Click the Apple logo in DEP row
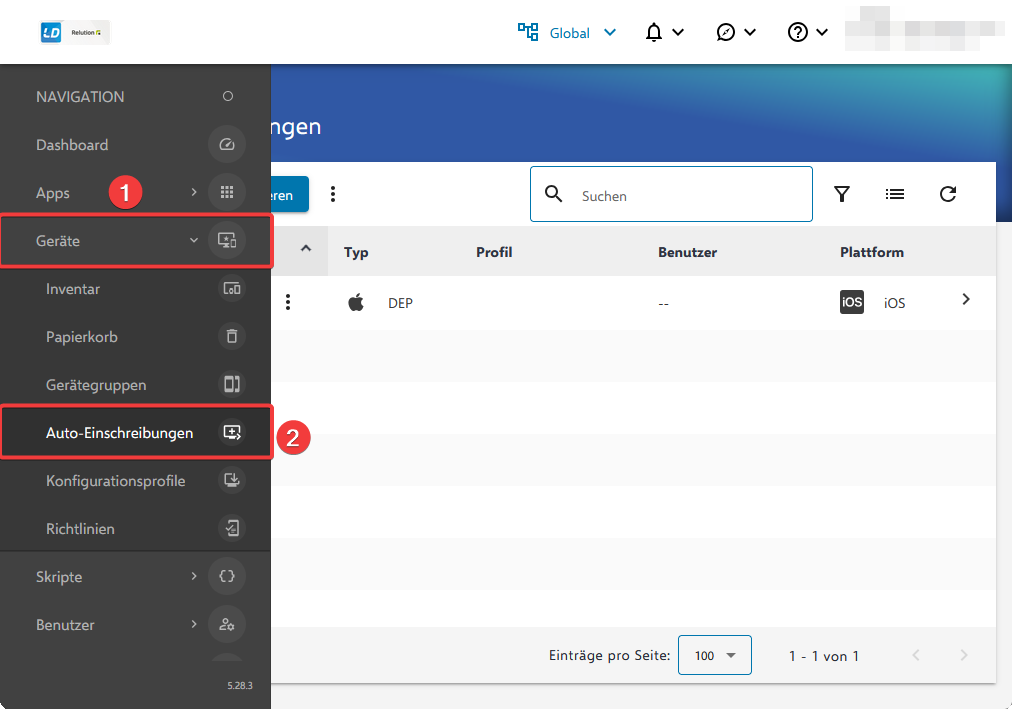Image resolution: width=1012 pixels, height=709 pixels. [356, 302]
